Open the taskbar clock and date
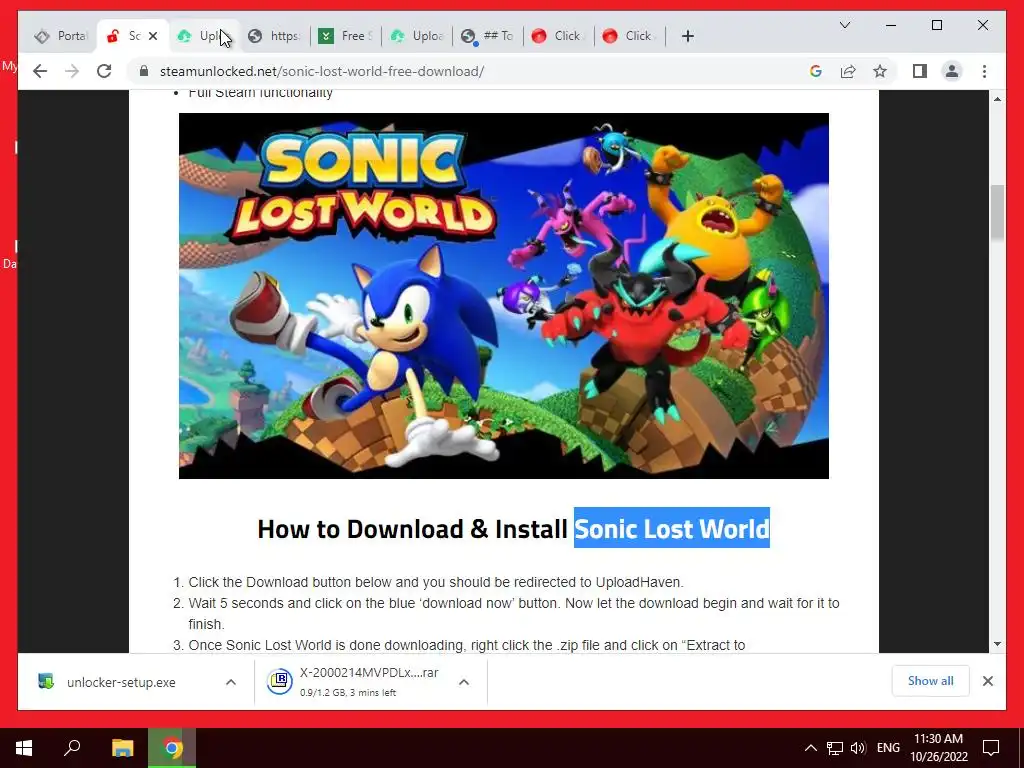Viewport: 1024px width, 768px height. point(938,748)
